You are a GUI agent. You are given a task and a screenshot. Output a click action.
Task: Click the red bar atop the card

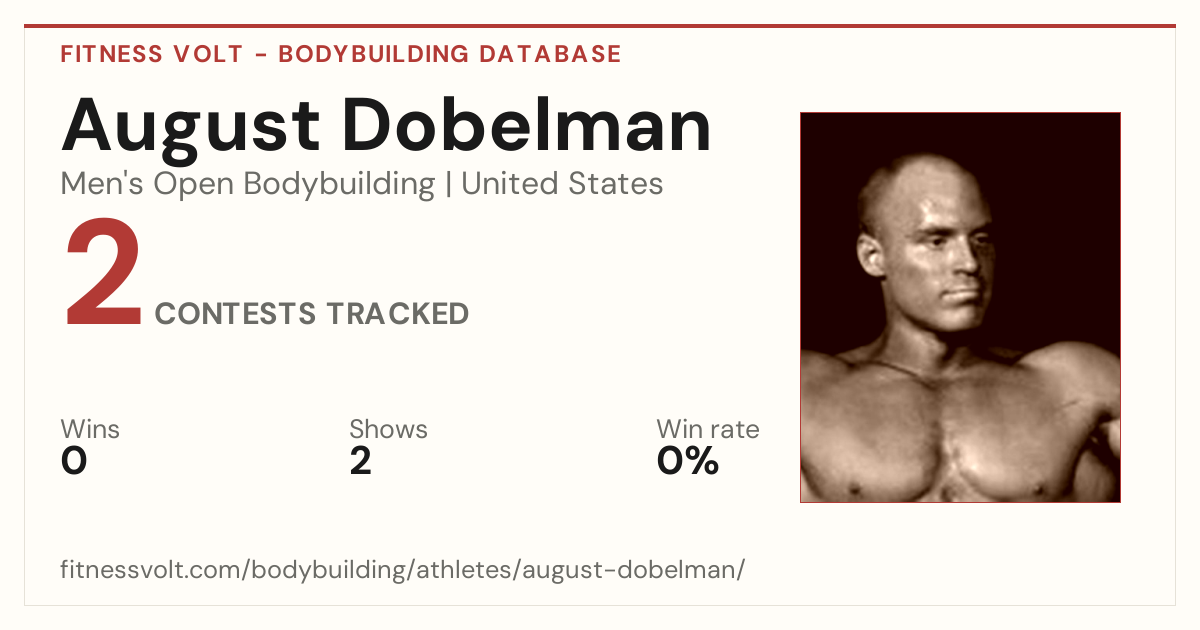[x=600, y=26]
